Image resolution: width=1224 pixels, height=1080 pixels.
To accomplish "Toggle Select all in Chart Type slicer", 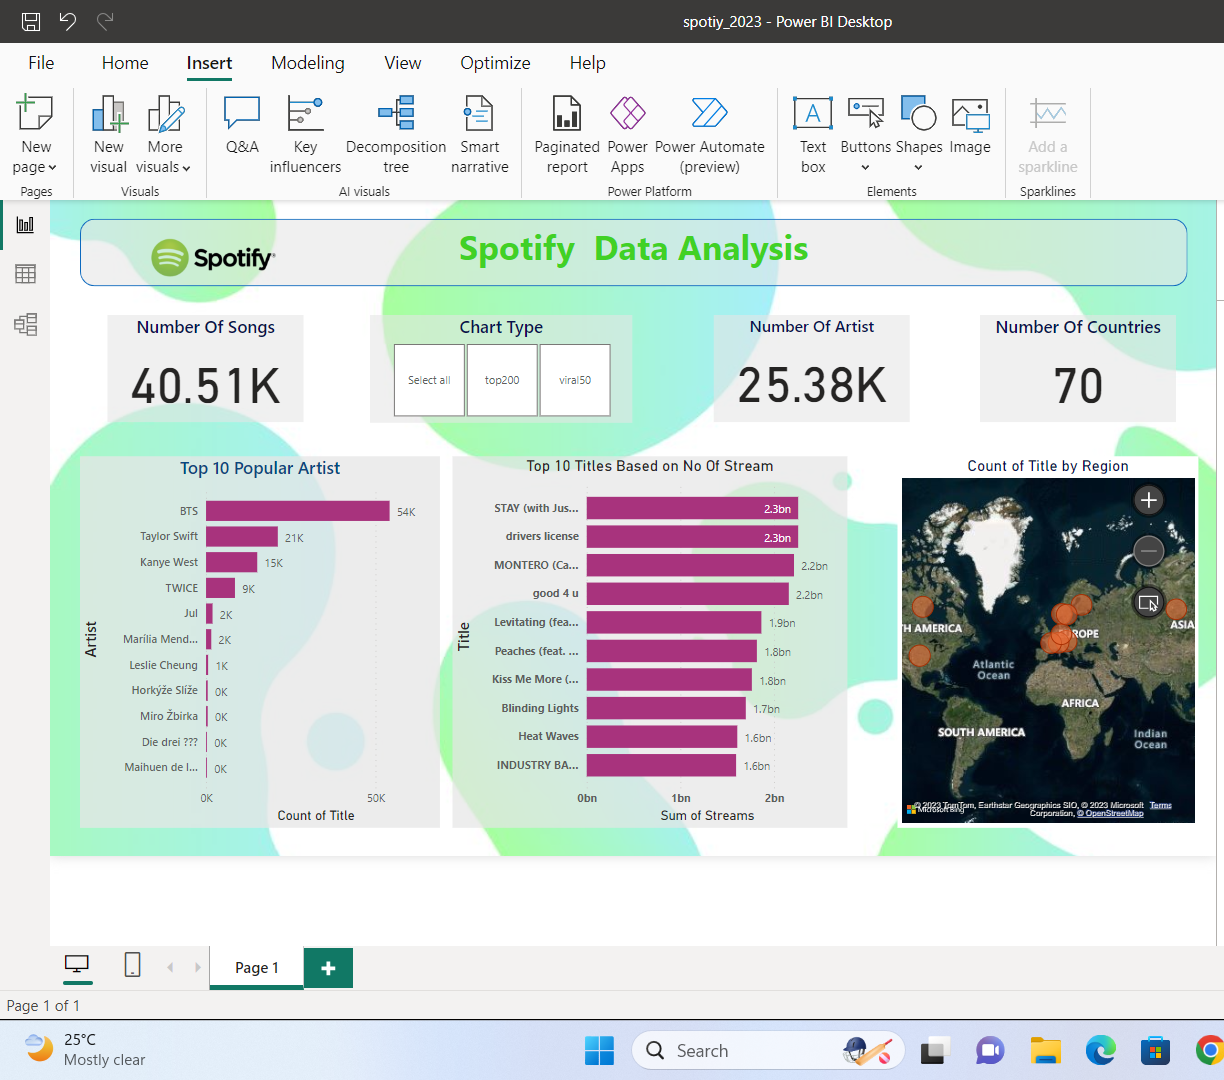I will pos(429,380).
